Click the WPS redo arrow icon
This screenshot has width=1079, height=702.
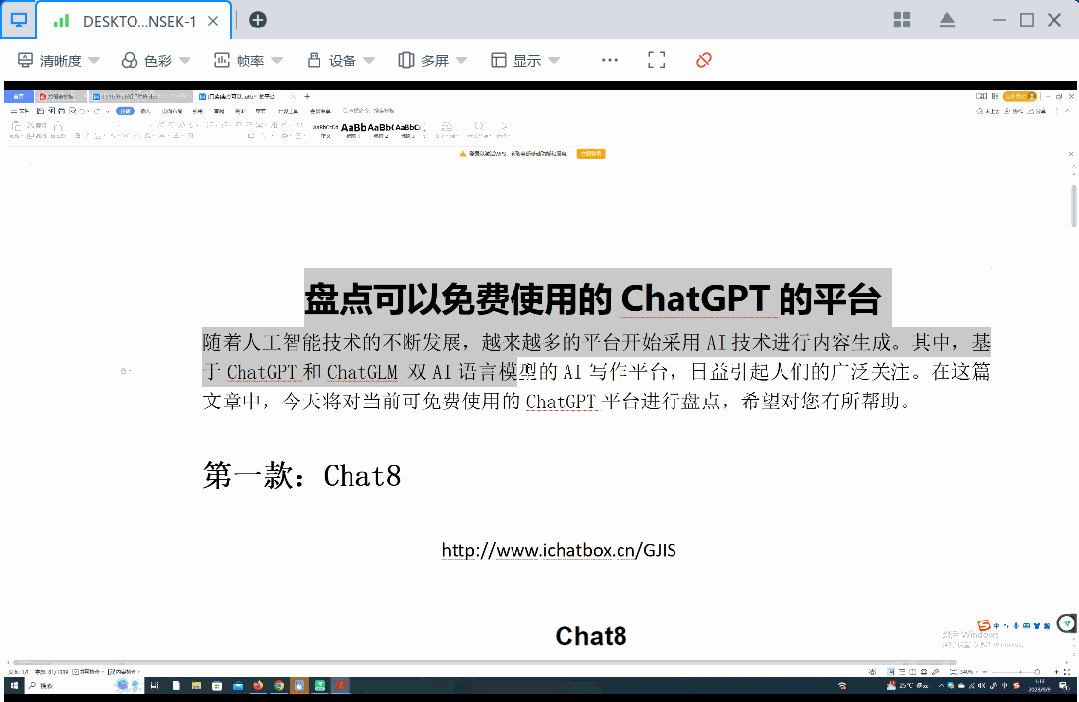(x=97, y=111)
